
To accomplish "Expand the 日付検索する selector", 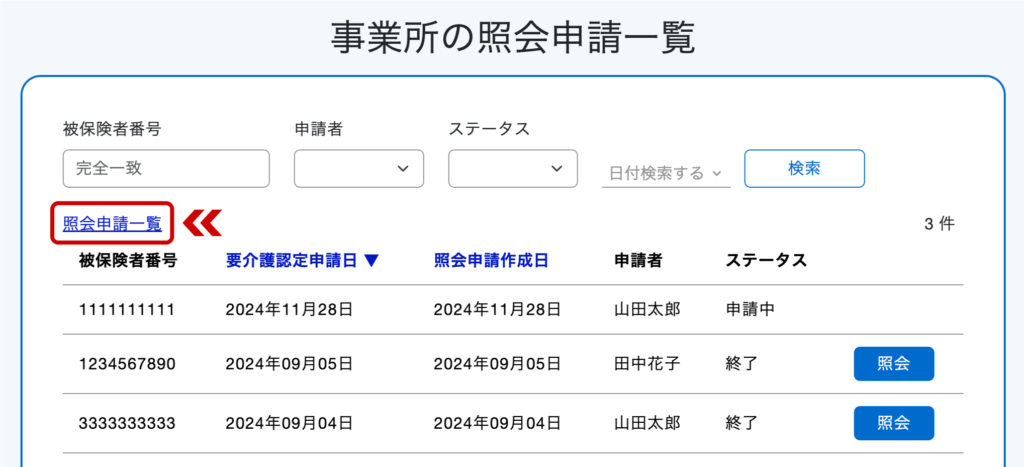I will click(x=665, y=173).
